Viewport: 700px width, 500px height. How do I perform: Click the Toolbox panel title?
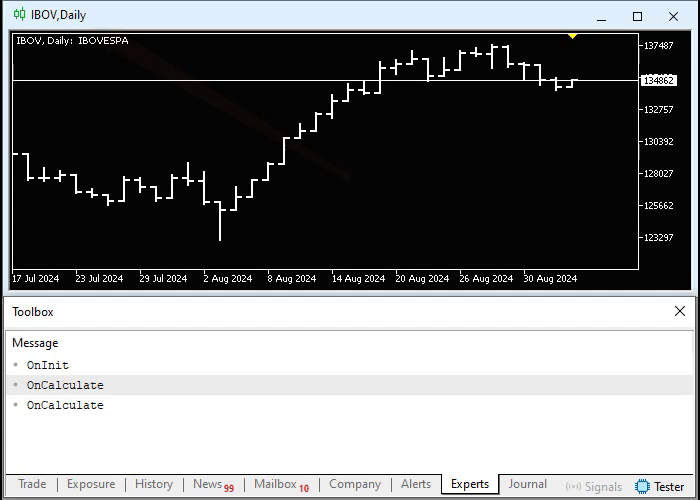(33, 312)
